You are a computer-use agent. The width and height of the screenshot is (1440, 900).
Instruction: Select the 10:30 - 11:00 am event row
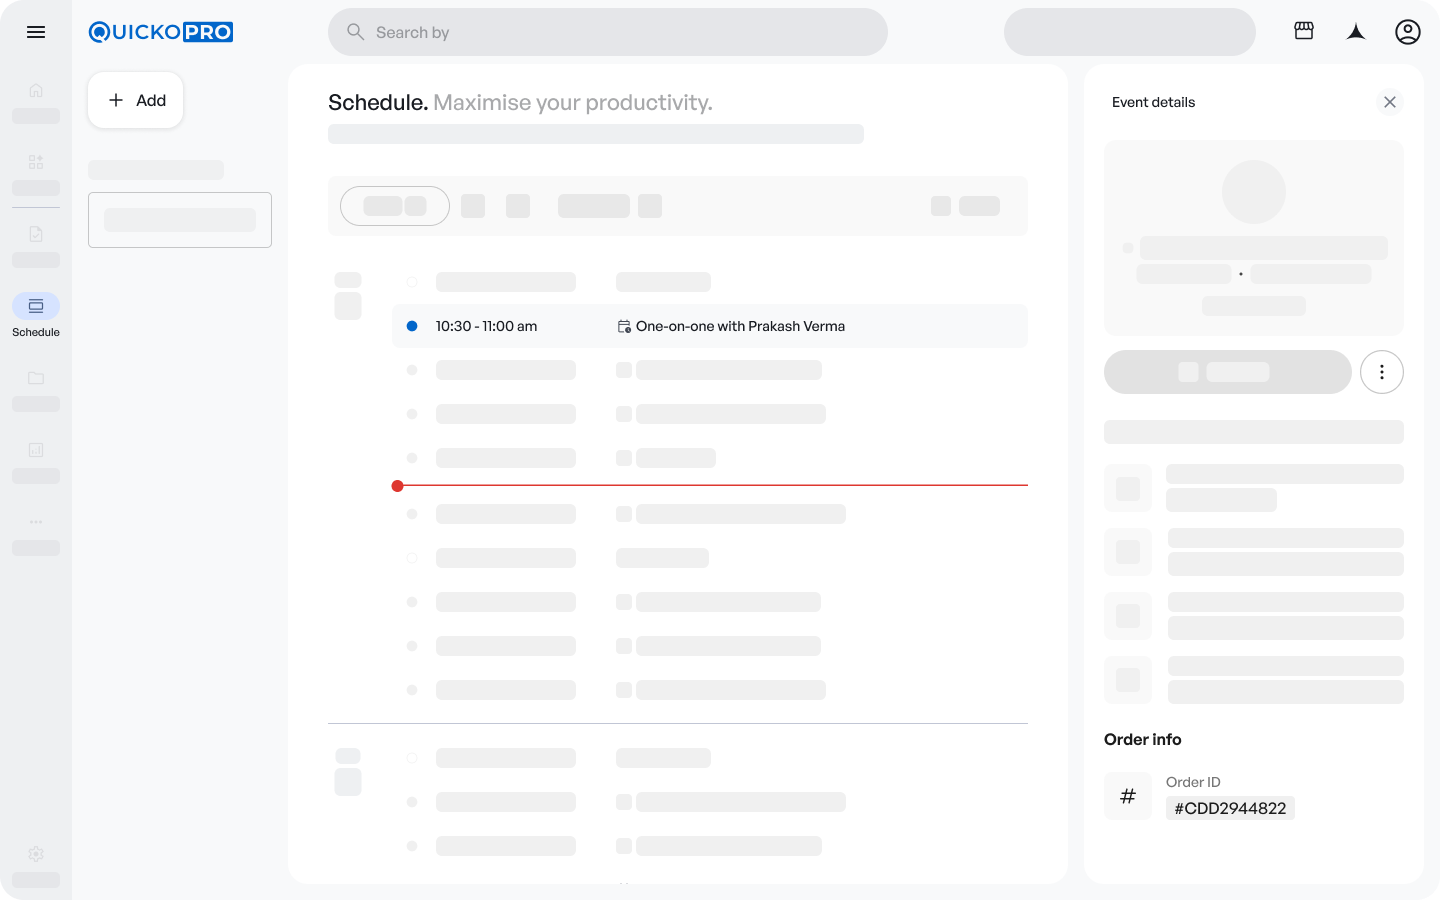[x=710, y=326]
